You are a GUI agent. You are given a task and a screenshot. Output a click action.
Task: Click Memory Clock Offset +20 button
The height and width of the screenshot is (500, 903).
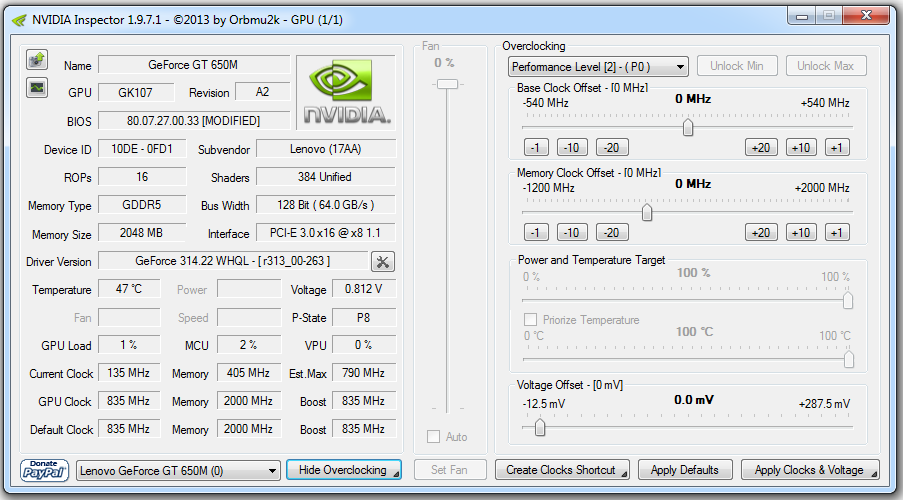pyautogui.click(x=761, y=233)
